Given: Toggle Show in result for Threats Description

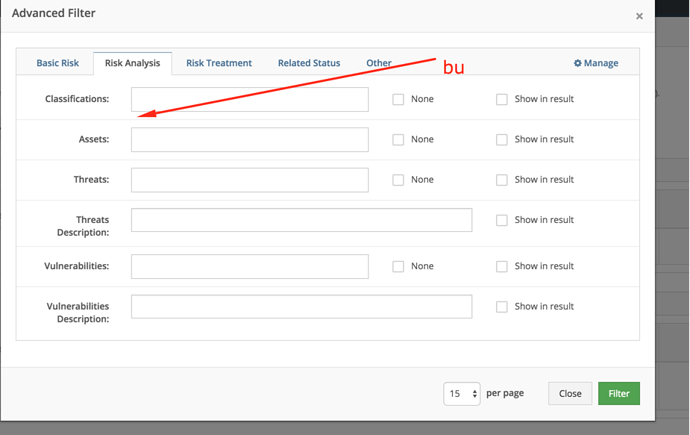Looking at the screenshot, I should [x=502, y=220].
